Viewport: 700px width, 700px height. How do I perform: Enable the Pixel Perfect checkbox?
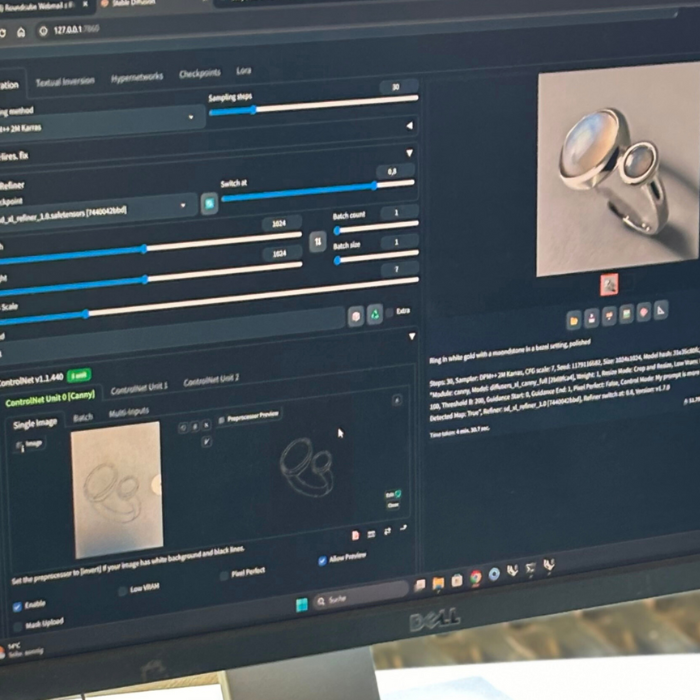click(x=224, y=575)
